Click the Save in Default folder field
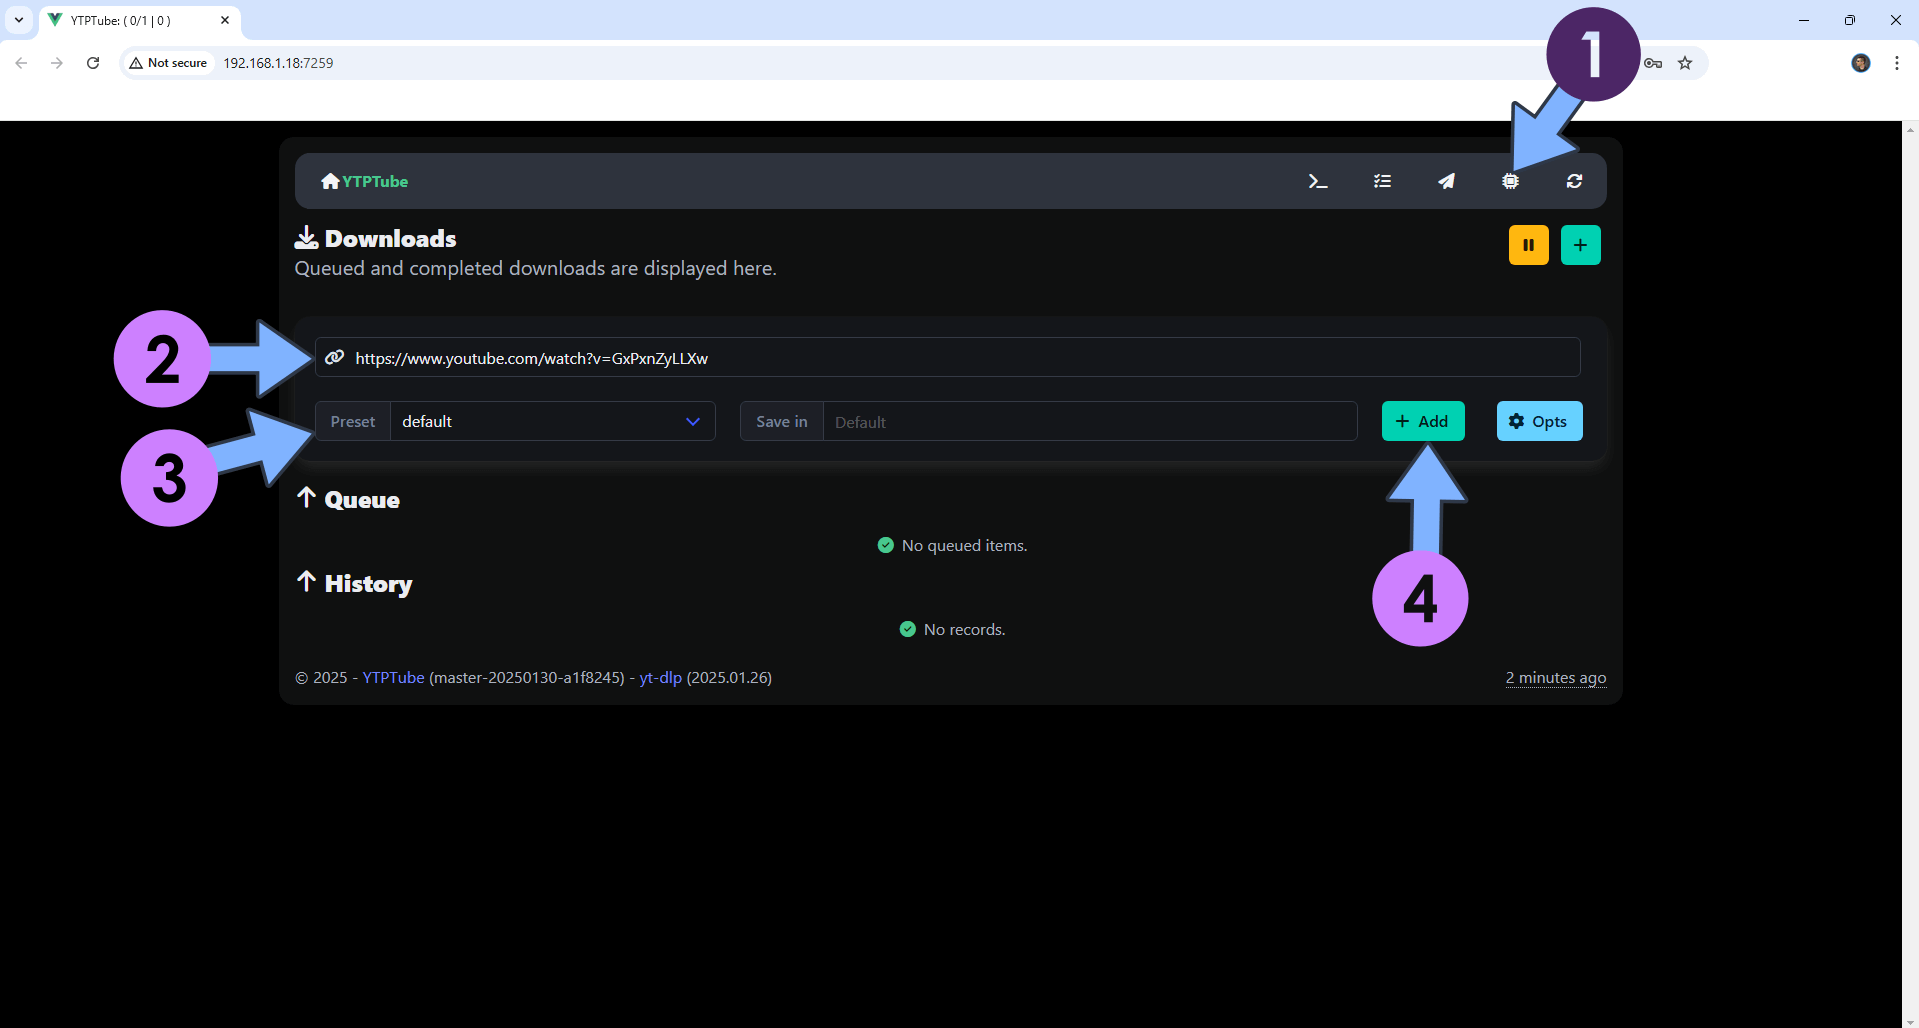The height and width of the screenshot is (1028, 1919). tap(1090, 421)
